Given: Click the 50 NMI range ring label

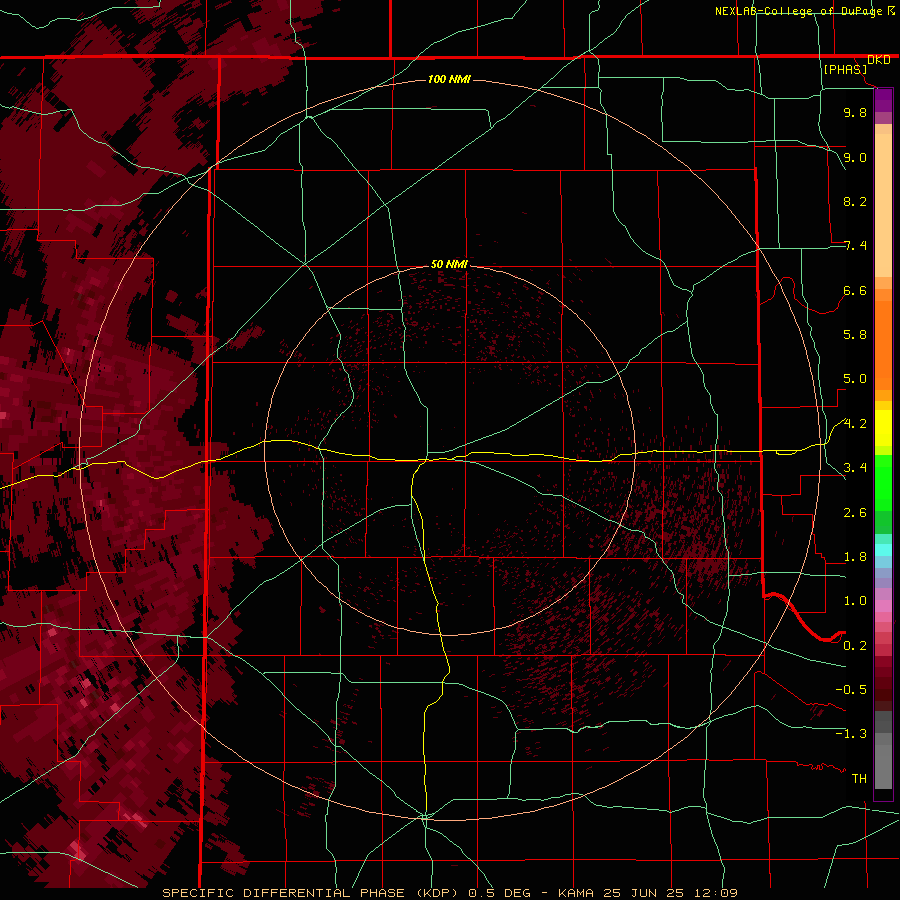Looking at the screenshot, I should pyautogui.click(x=449, y=264).
